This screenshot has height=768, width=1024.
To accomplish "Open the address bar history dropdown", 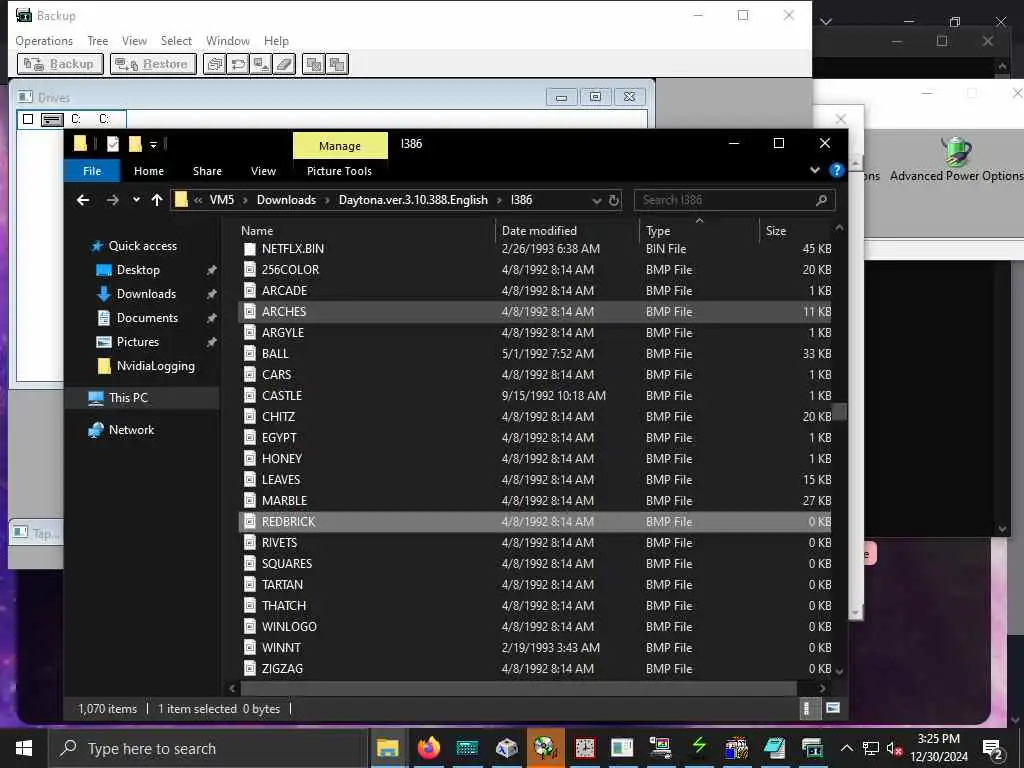I will [596, 200].
